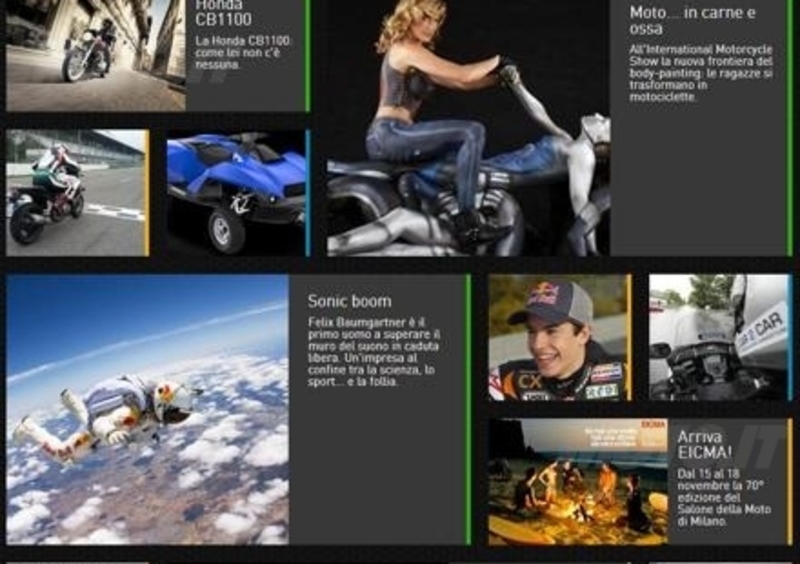Click 'Moto... in carne e ossa' headline

pos(692,20)
